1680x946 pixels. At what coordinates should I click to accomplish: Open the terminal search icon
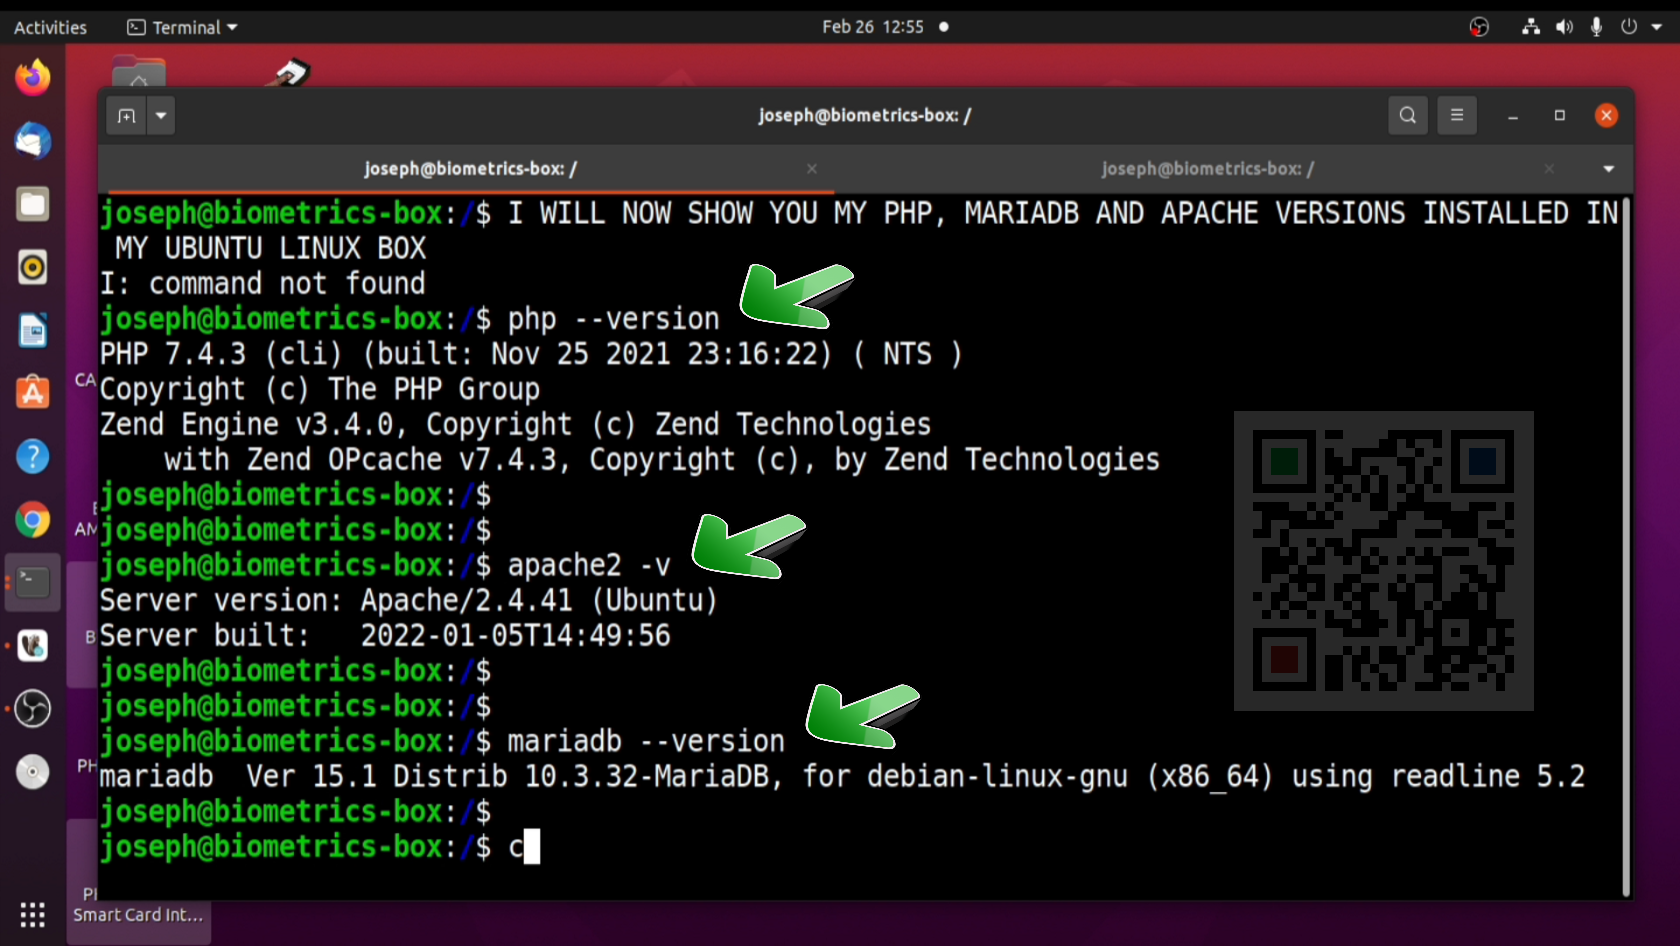pos(1407,115)
